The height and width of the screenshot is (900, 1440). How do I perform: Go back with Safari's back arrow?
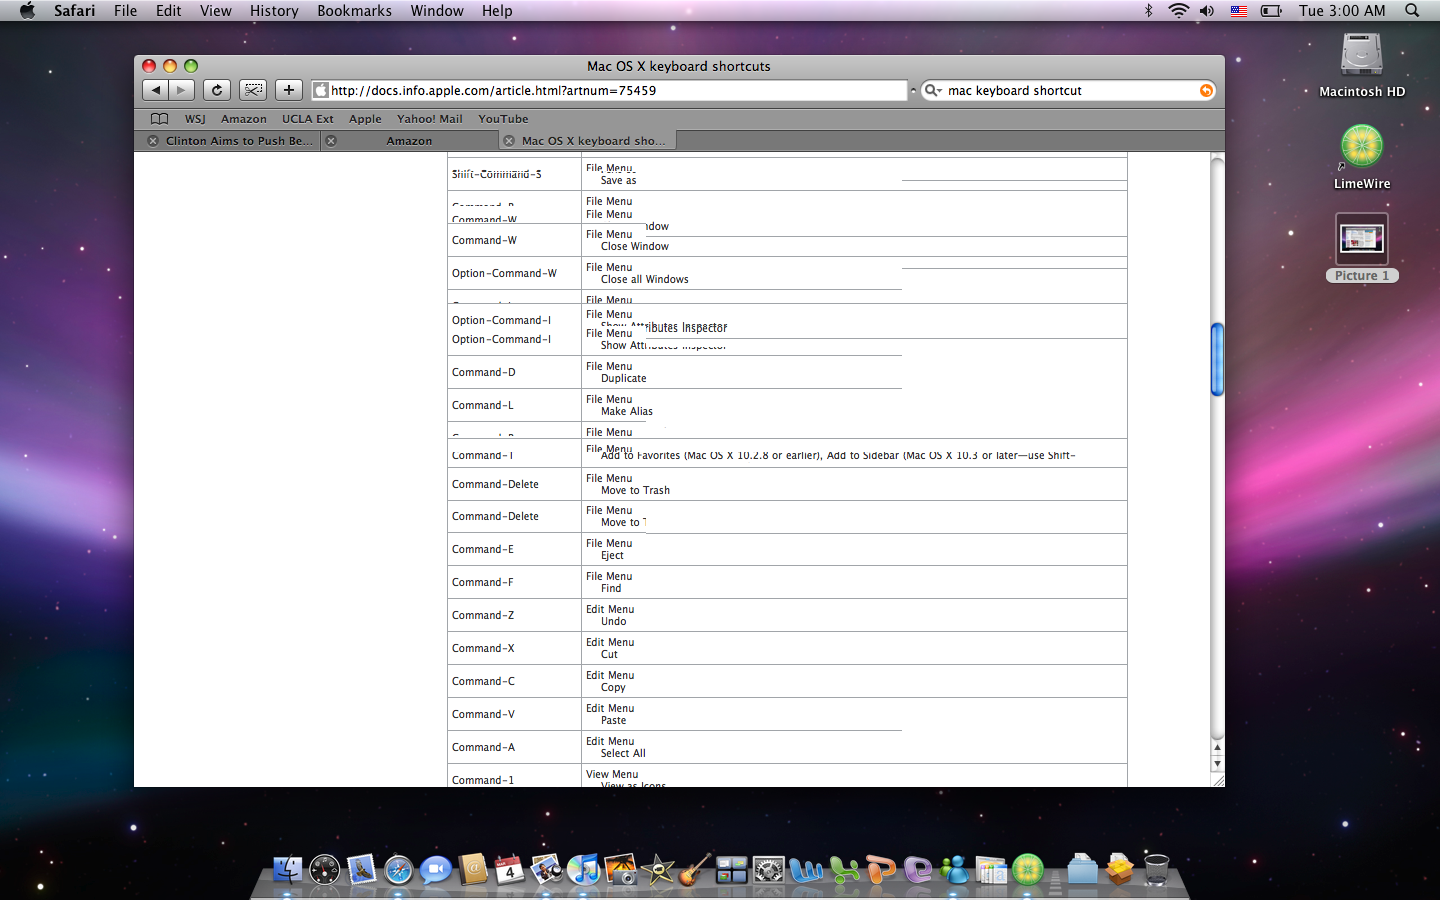point(155,90)
